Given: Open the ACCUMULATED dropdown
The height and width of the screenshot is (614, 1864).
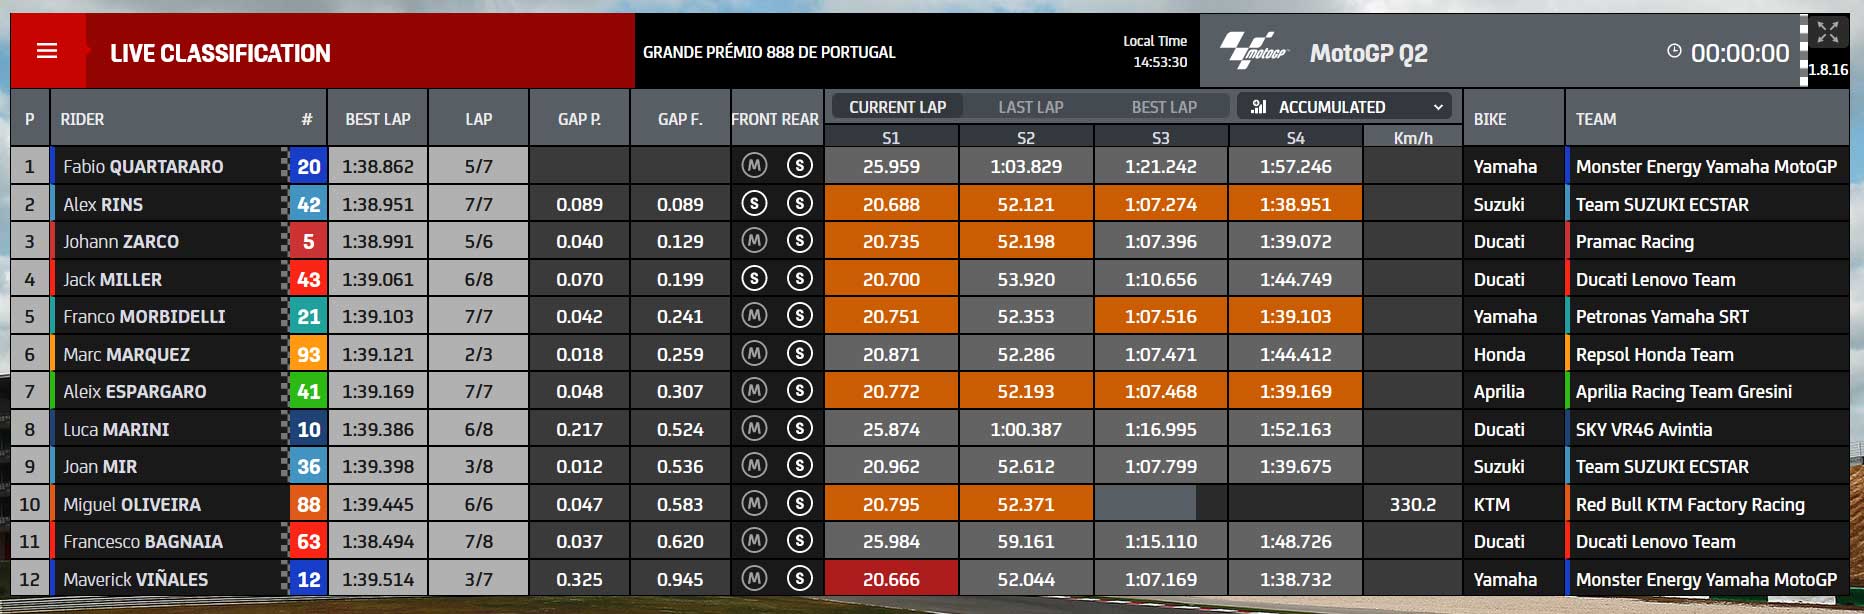Looking at the screenshot, I should pyautogui.click(x=1347, y=106).
